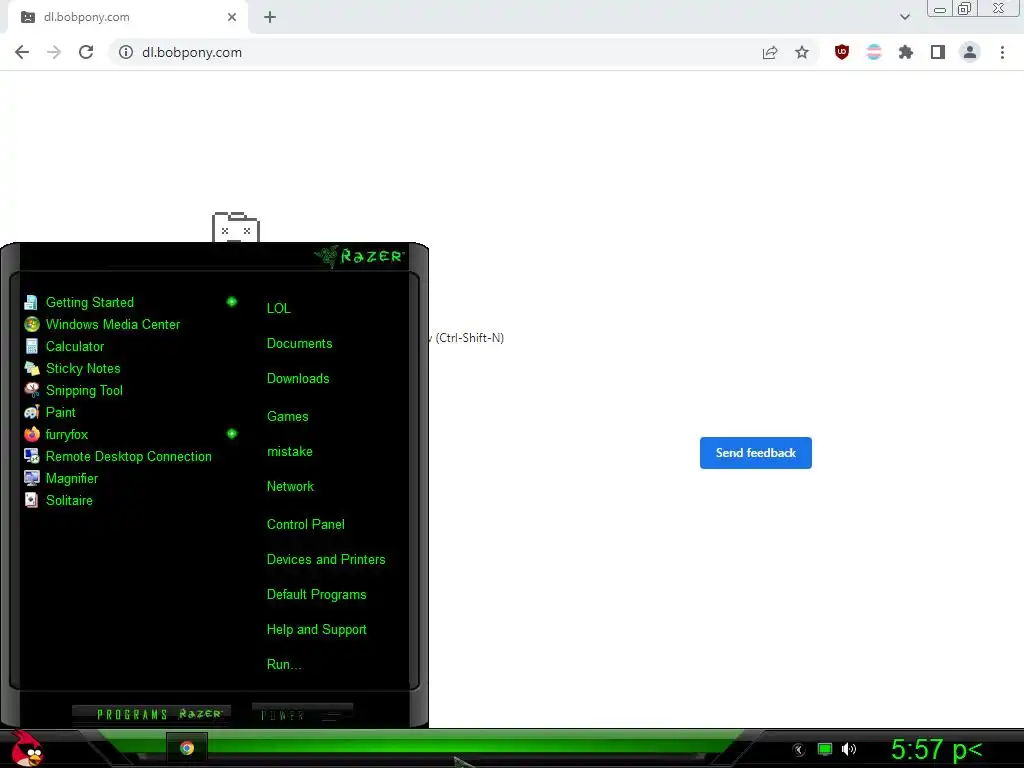1024x768 pixels.
Task: Close the dl.bobpony.com tab
Action: pos(232,17)
